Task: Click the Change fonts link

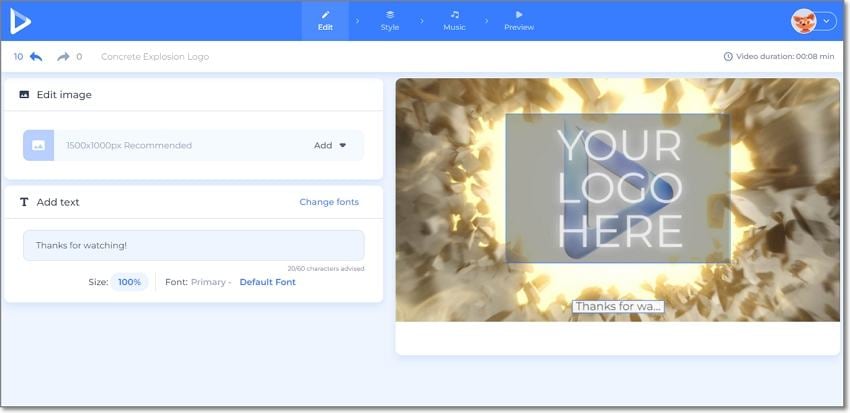Action: pos(329,202)
